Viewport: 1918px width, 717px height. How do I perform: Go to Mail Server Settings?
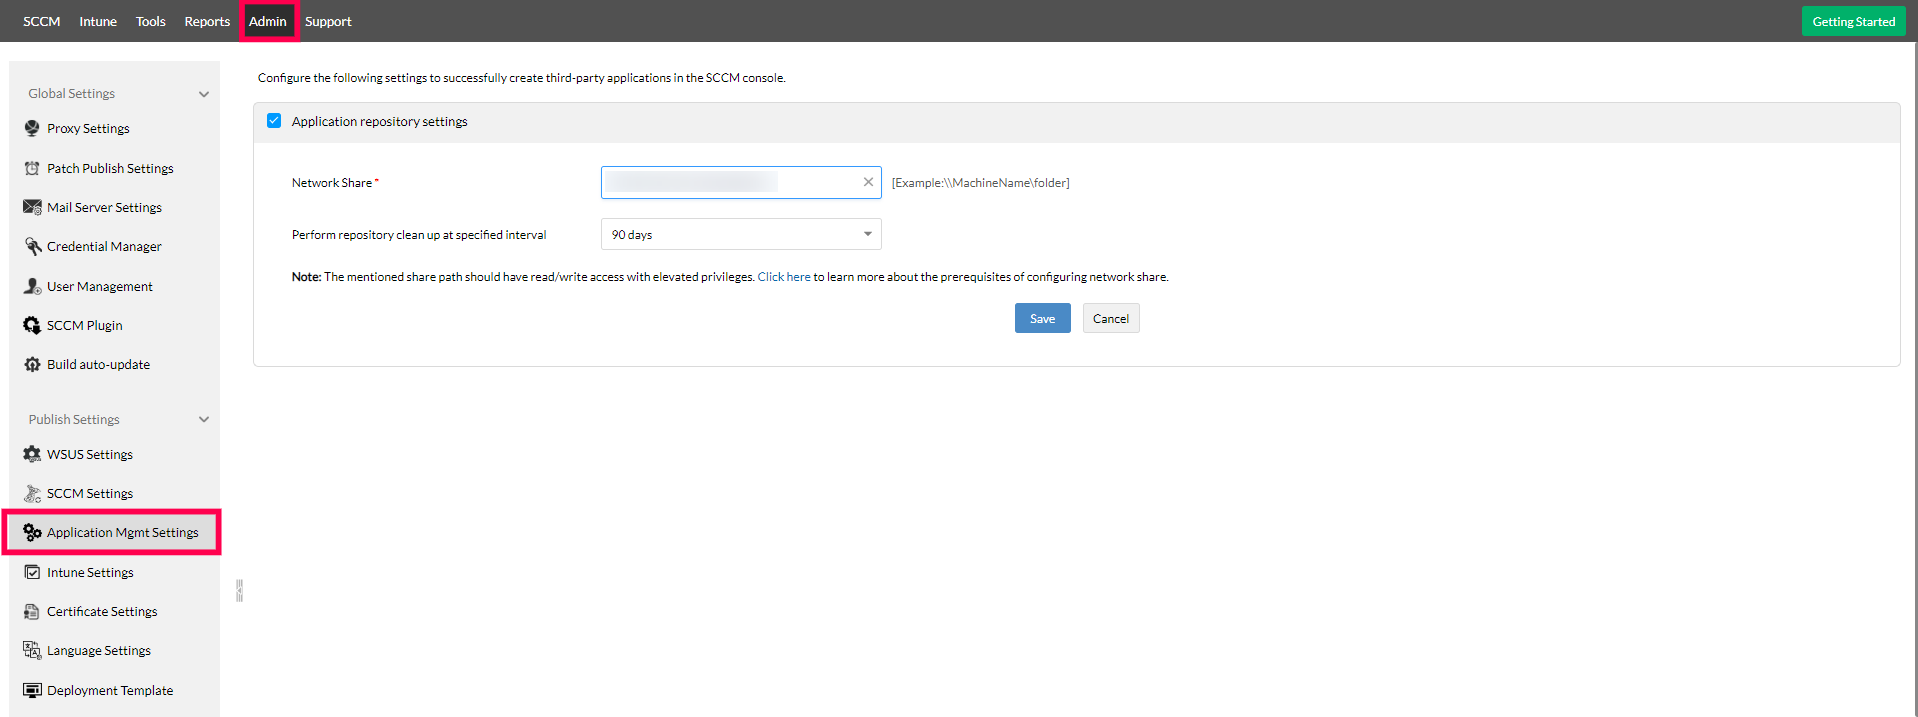(104, 207)
